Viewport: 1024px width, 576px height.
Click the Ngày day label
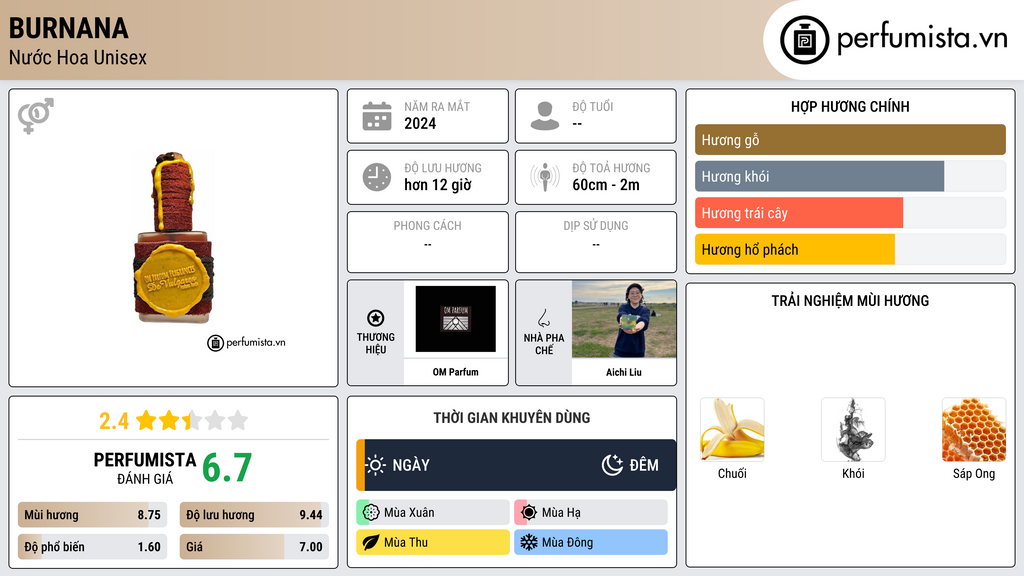tap(411, 465)
